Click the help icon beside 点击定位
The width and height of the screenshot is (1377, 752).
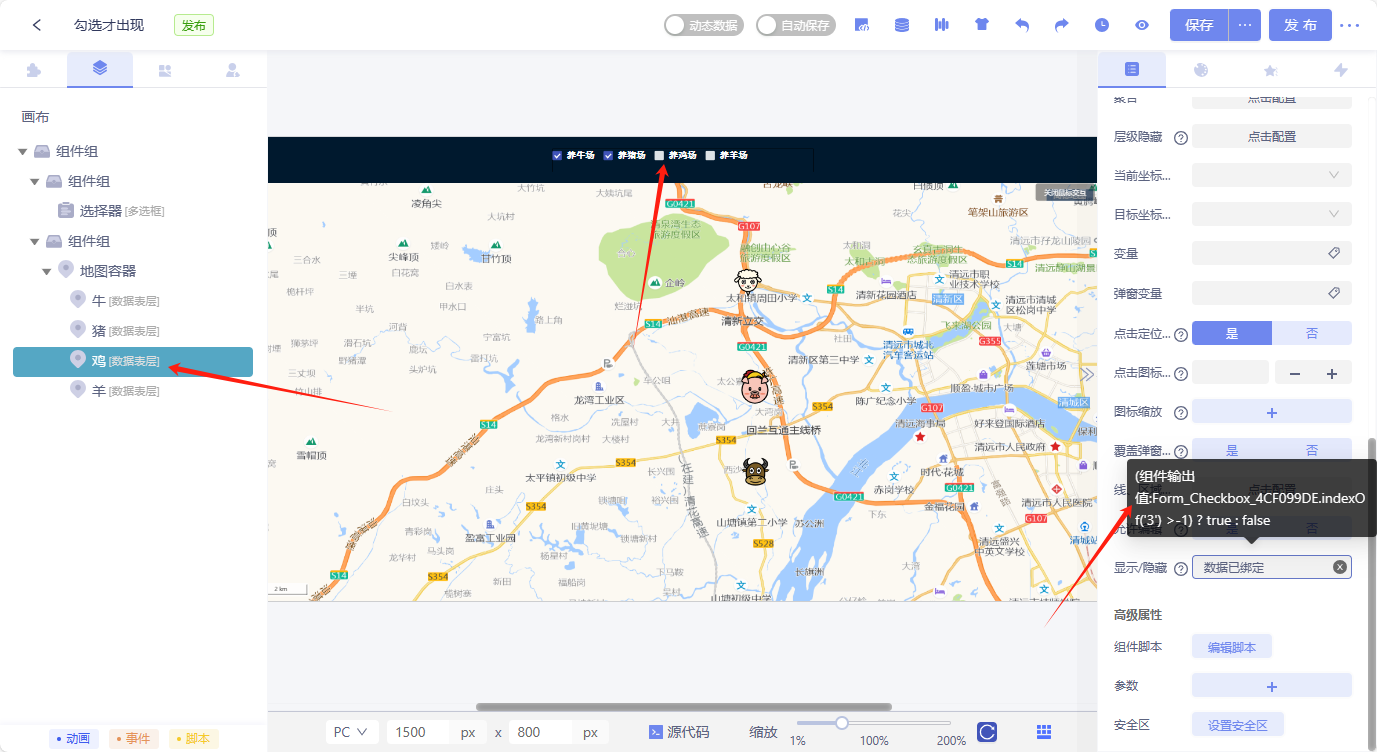point(1181,335)
